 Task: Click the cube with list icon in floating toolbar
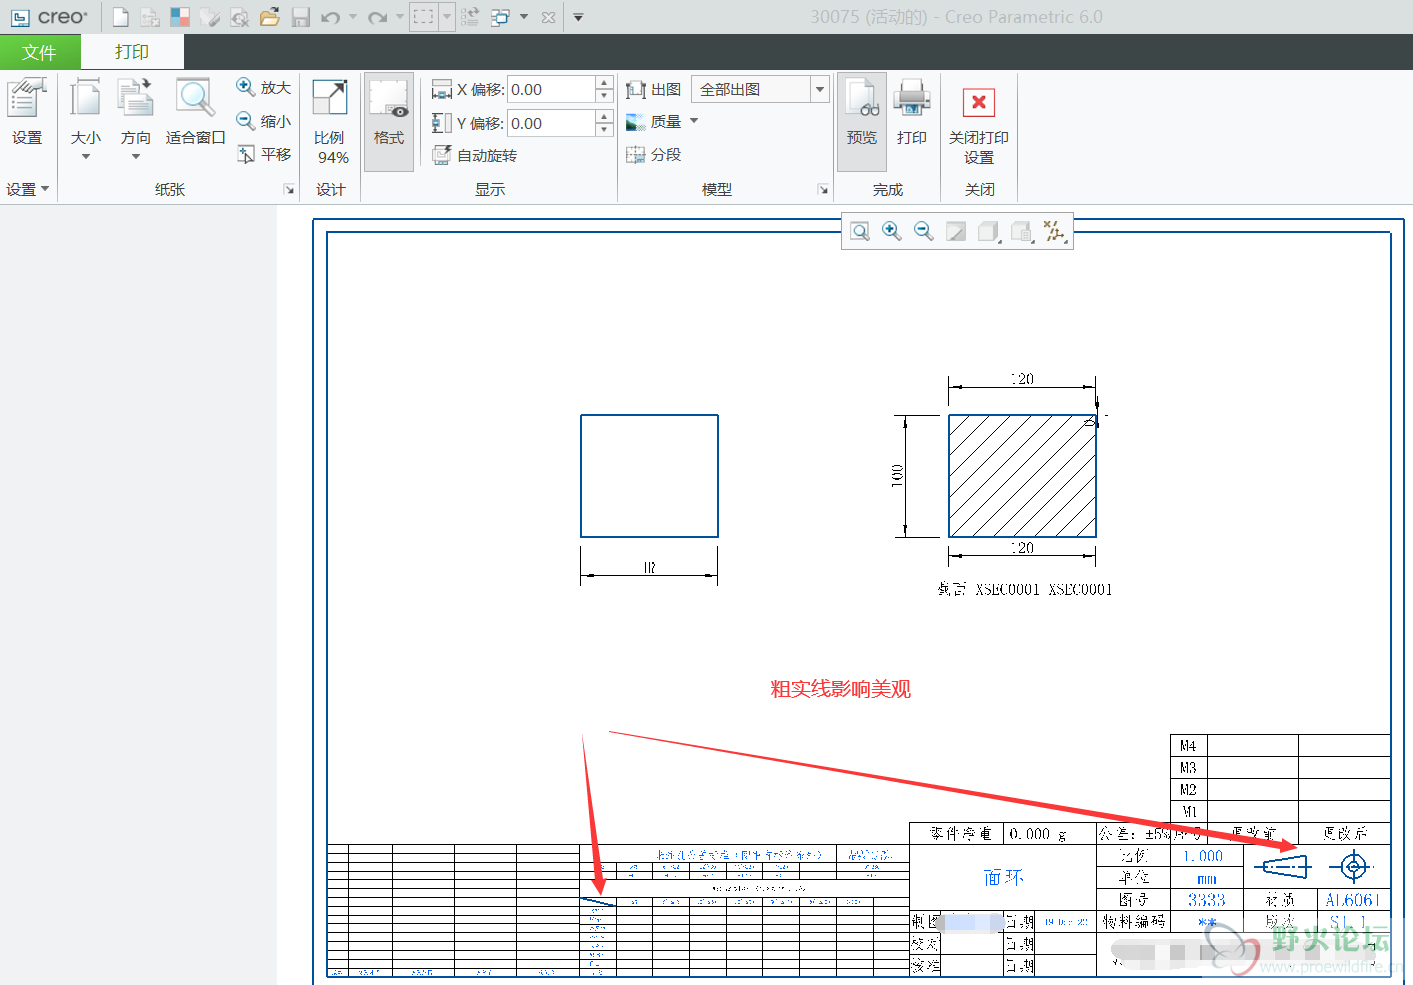click(x=1021, y=232)
